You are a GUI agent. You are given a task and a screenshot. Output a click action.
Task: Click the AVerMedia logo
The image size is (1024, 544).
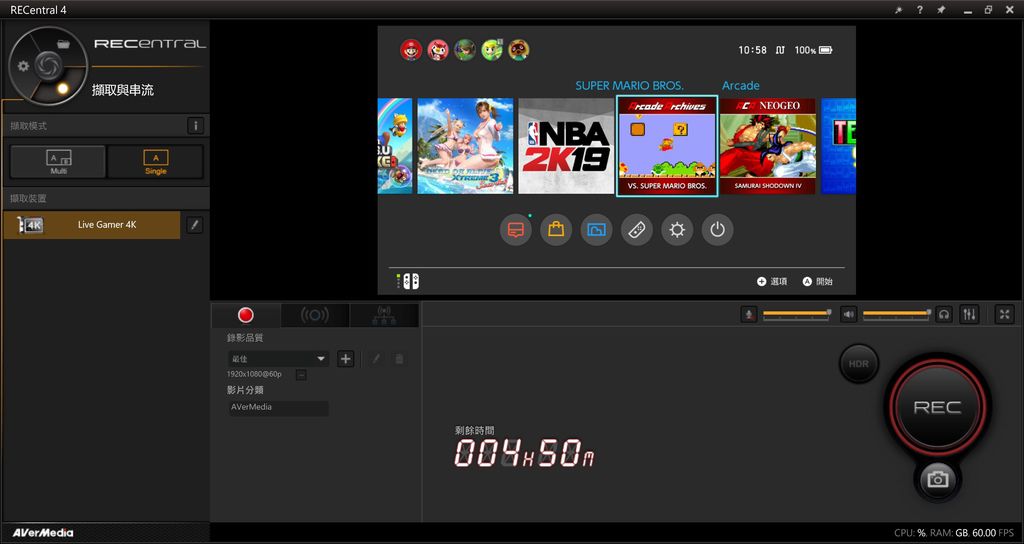43,533
